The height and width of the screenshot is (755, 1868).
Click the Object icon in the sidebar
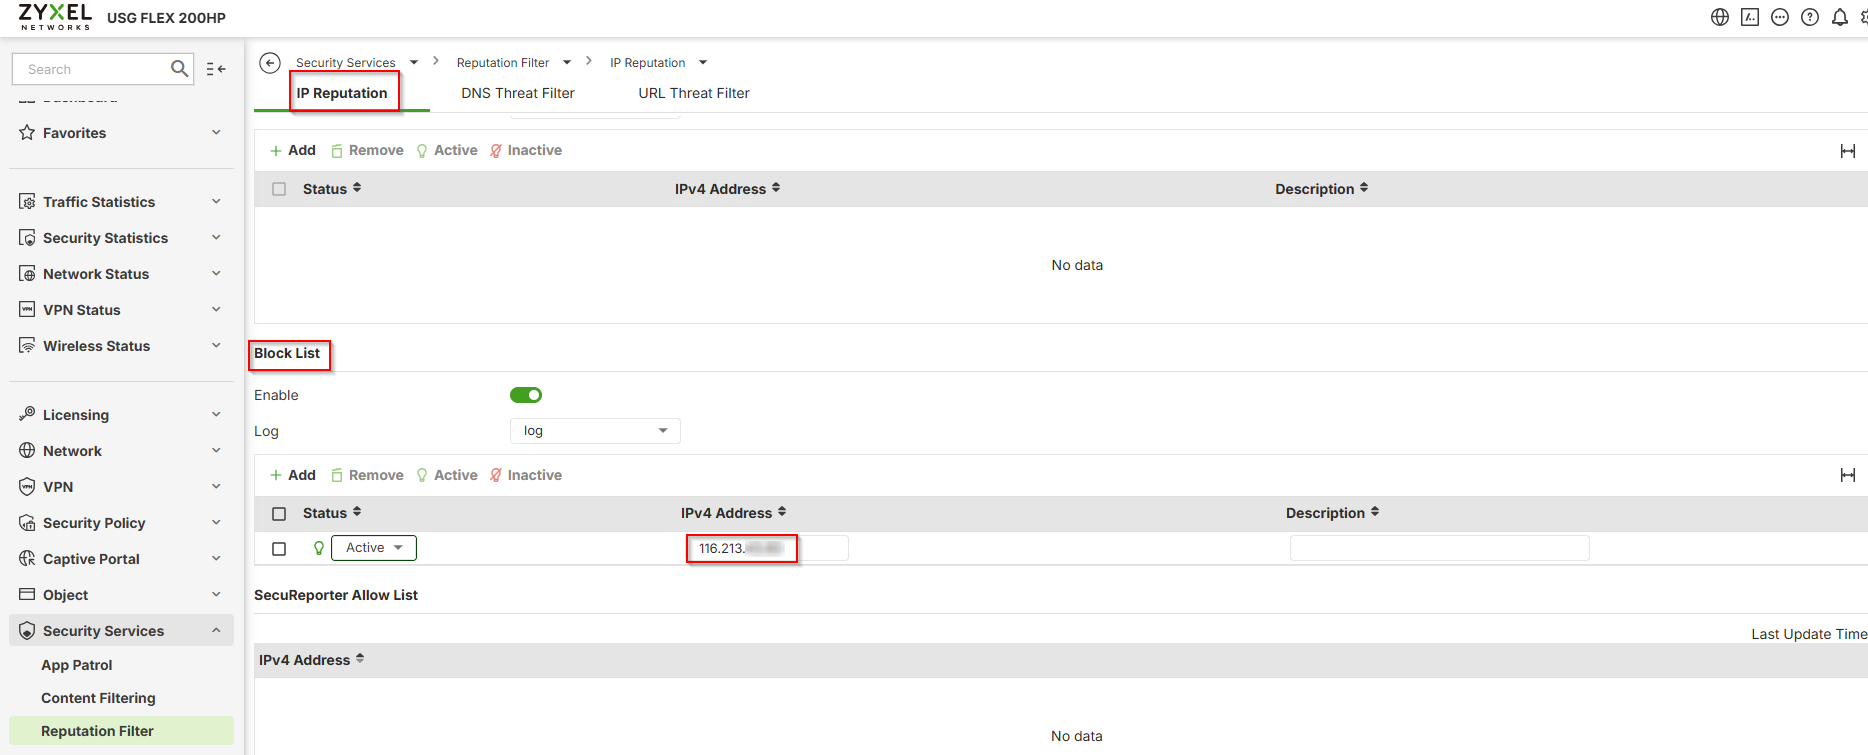coord(27,595)
